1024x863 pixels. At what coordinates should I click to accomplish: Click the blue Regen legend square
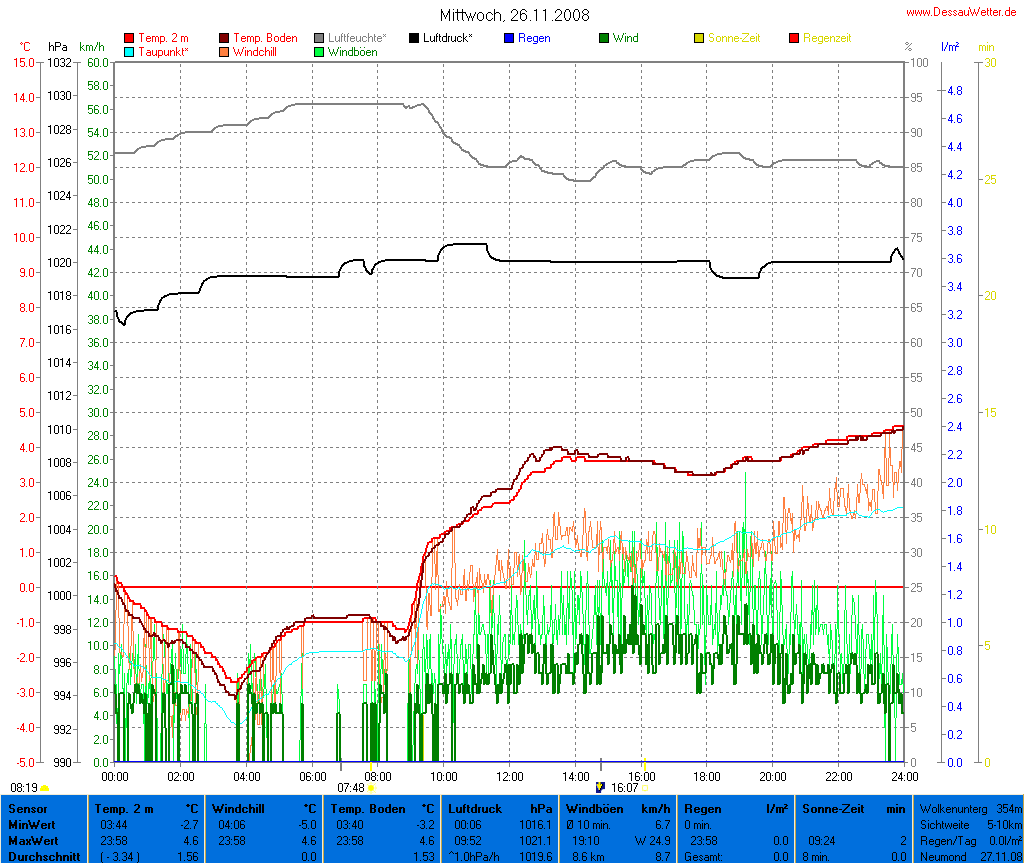(x=509, y=38)
